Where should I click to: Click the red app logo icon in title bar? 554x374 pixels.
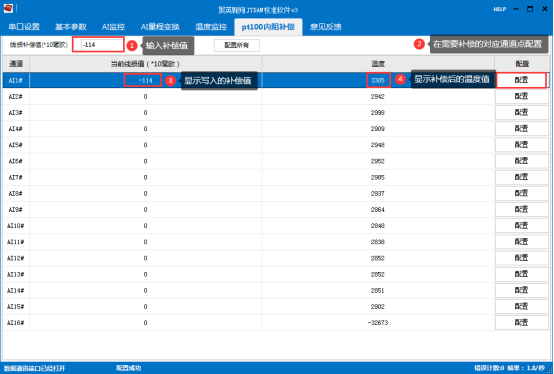point(8,8)
